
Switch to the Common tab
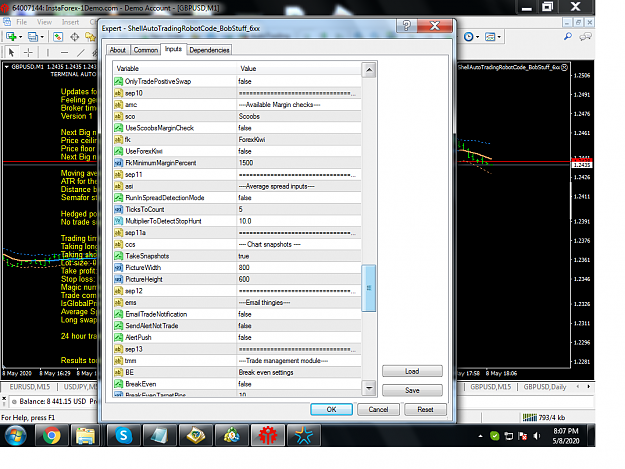point(145,50)
